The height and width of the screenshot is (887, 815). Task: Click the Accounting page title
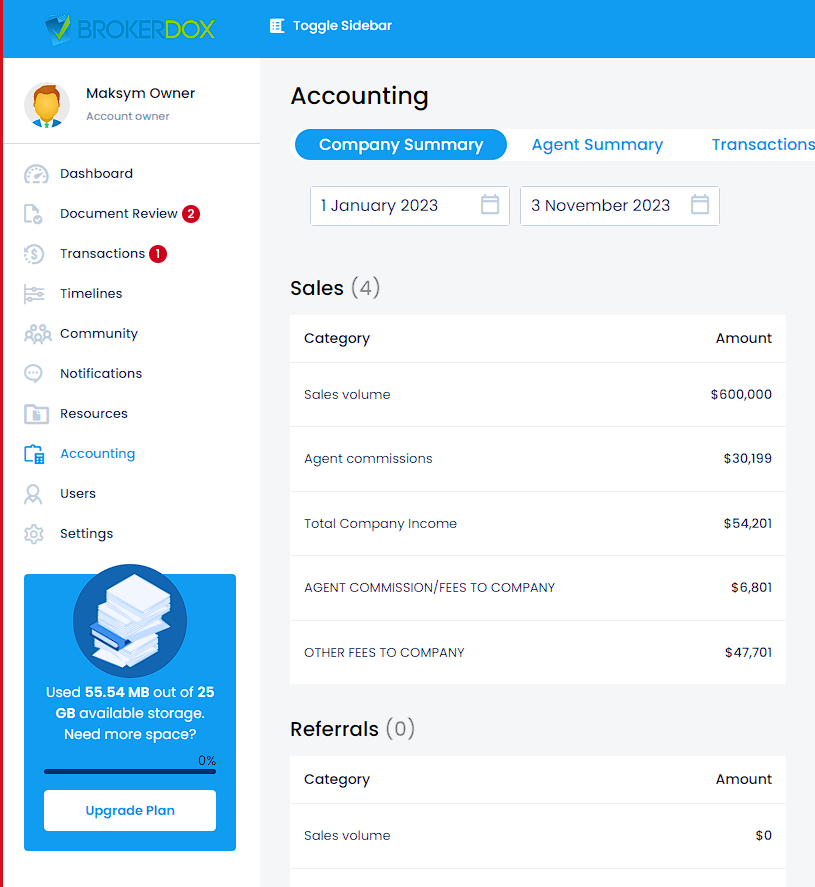pos(359,96)
